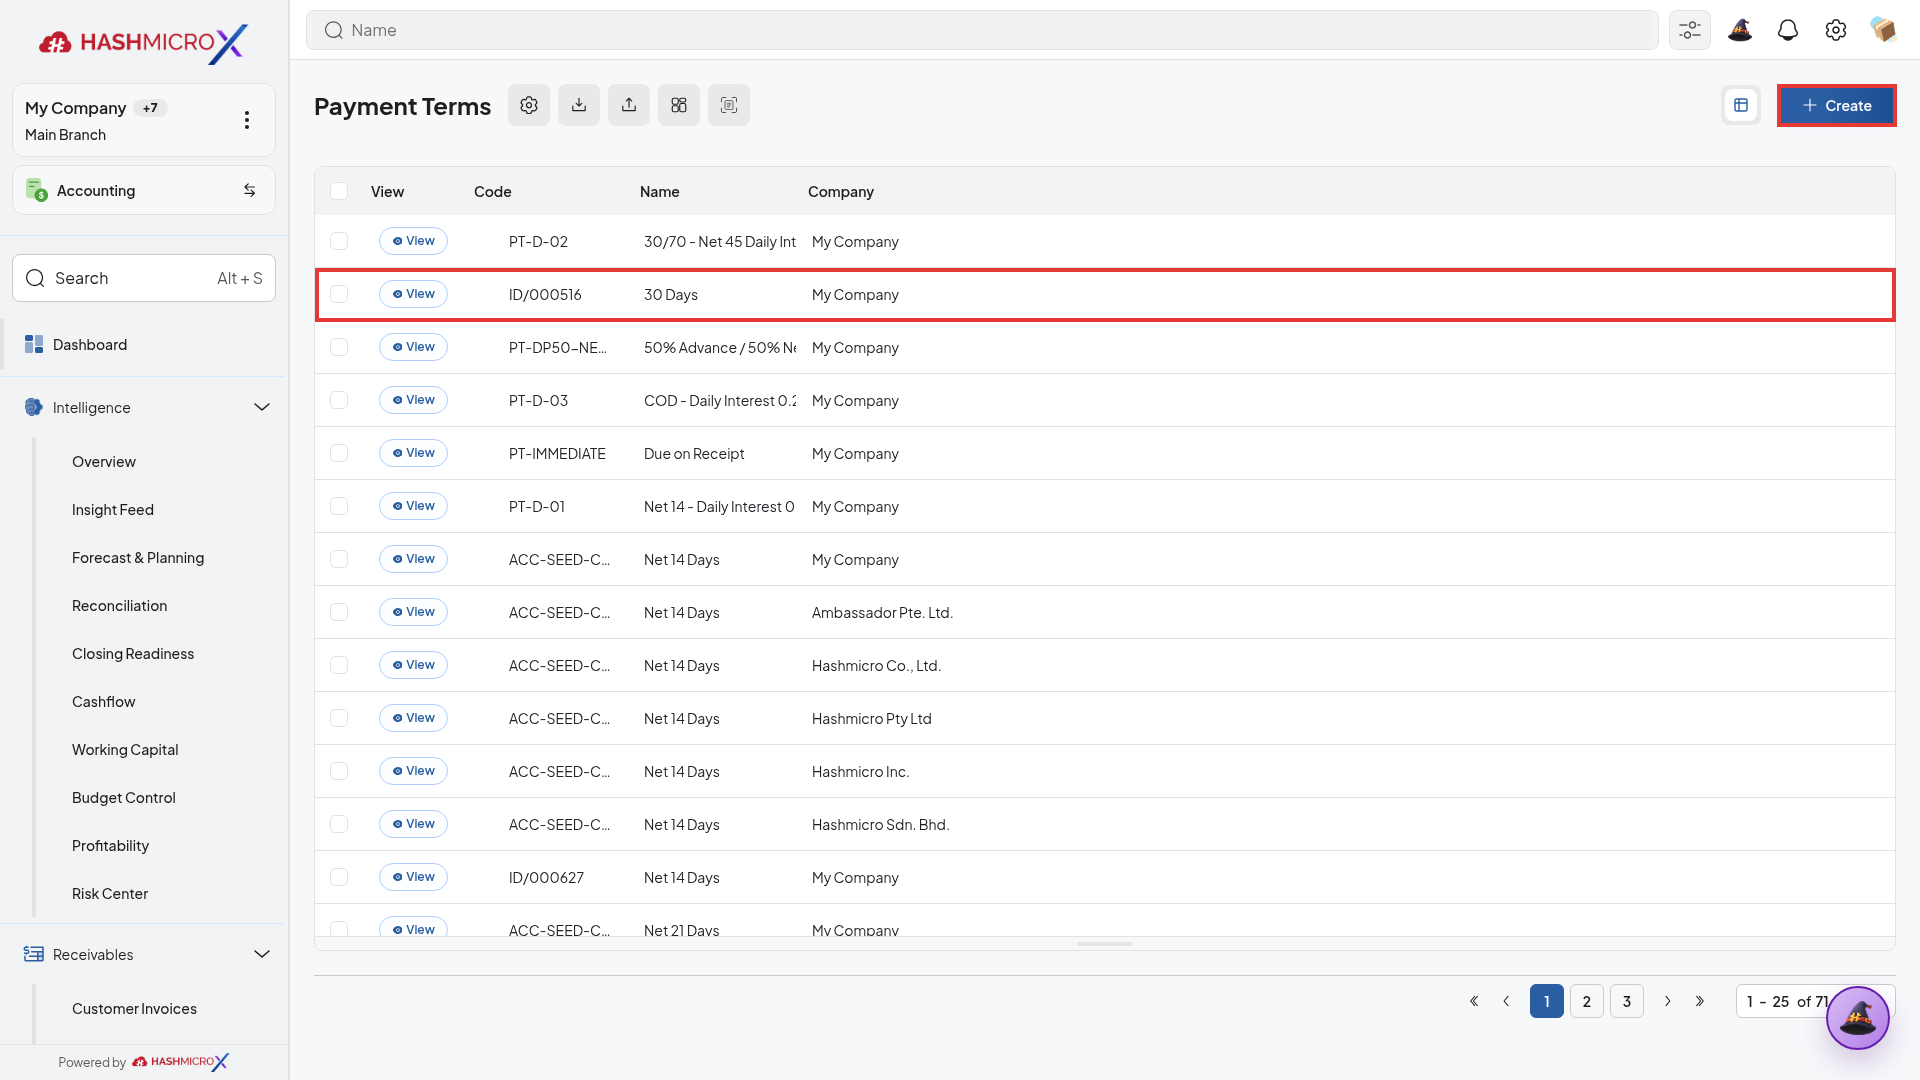Go to page 2
Viewport: 1920px width, 1080px height.
click(x=1587, y=1001)
